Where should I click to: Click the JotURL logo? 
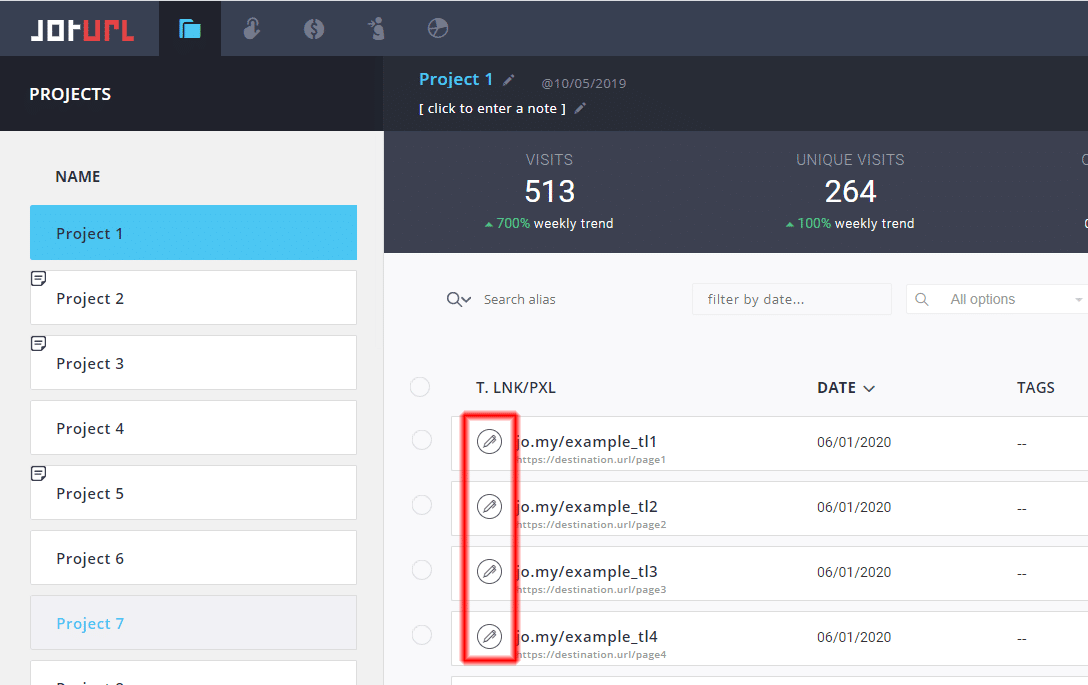[80, 29]
